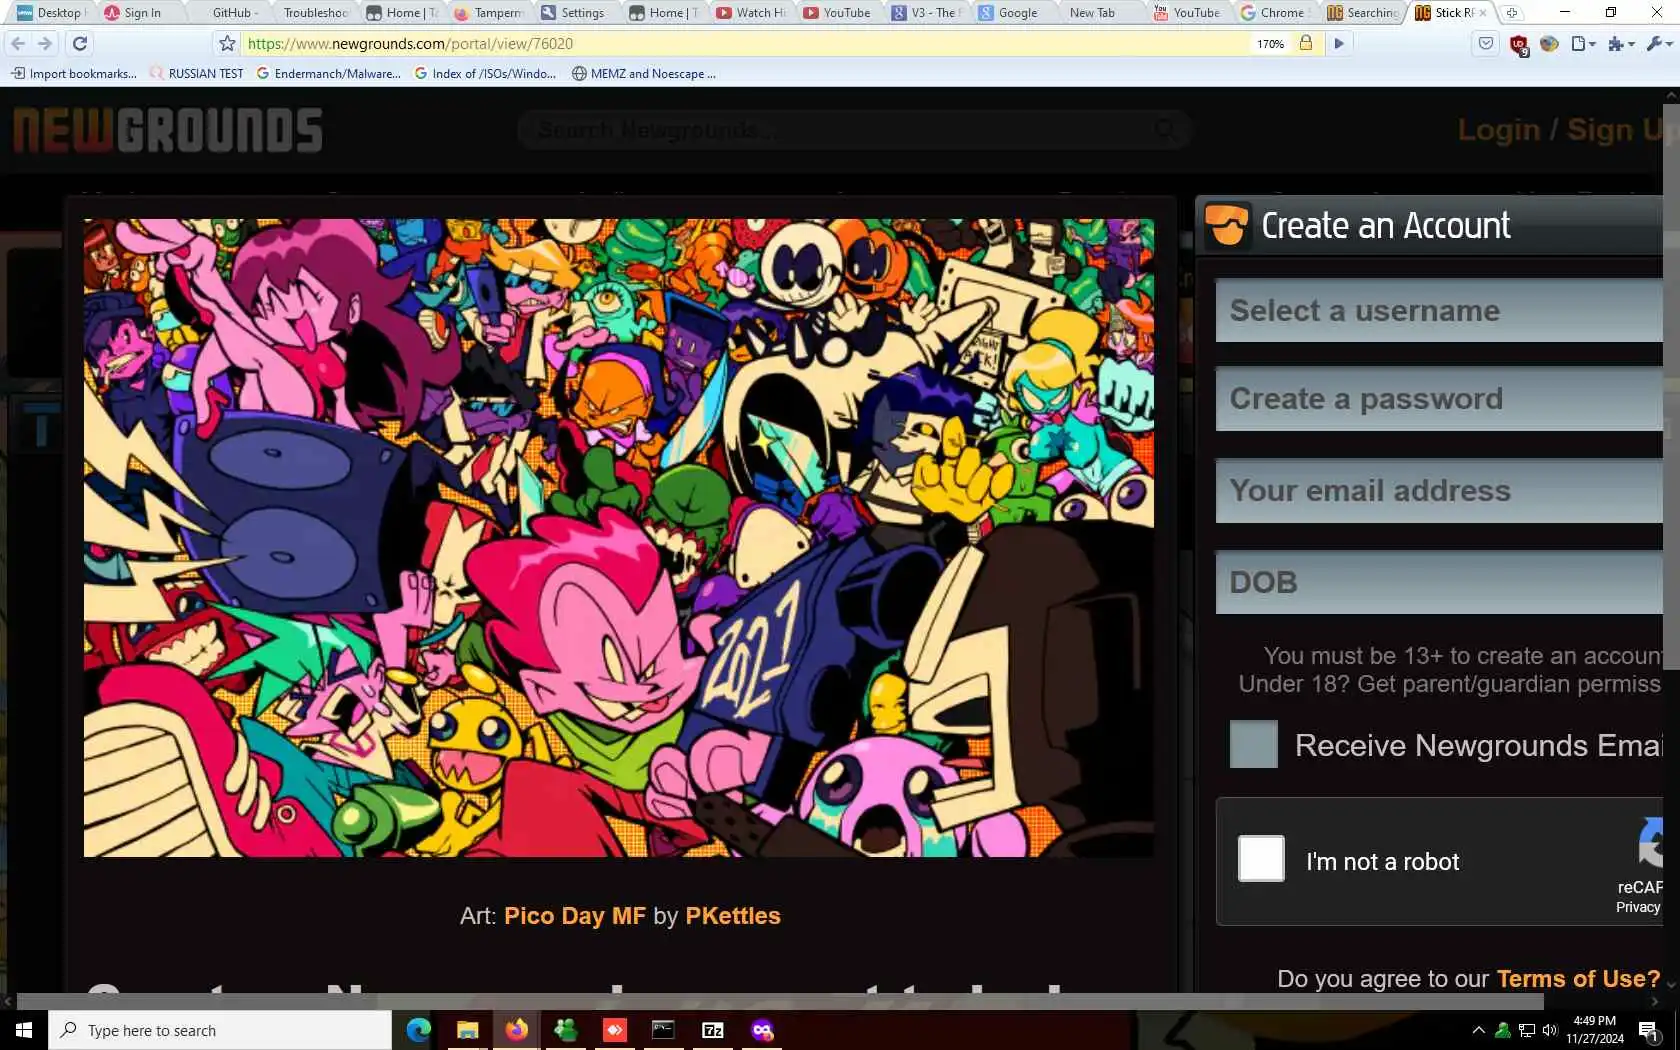Click the DOB date field
Viewport: 1680px width, 1050px height.
click(x=1439, y=582)
